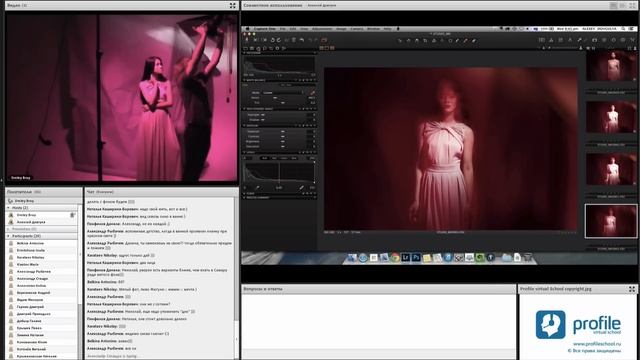This screenshot has height=360, width=640.
Task: Open the Adjustments menu in Capture One
Action: (322, 29)
